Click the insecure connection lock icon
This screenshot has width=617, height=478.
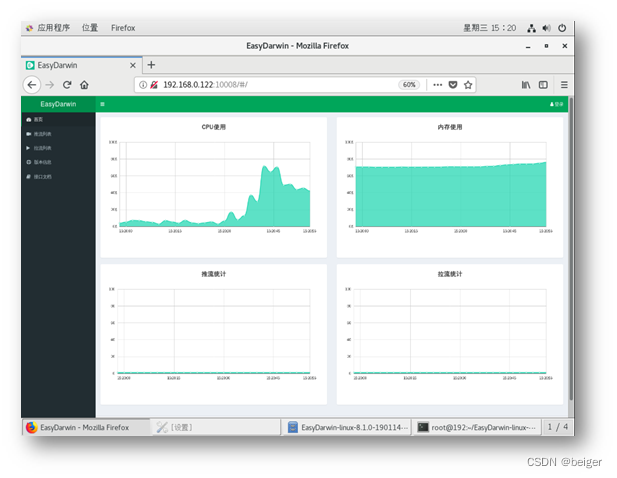point(154,85)
